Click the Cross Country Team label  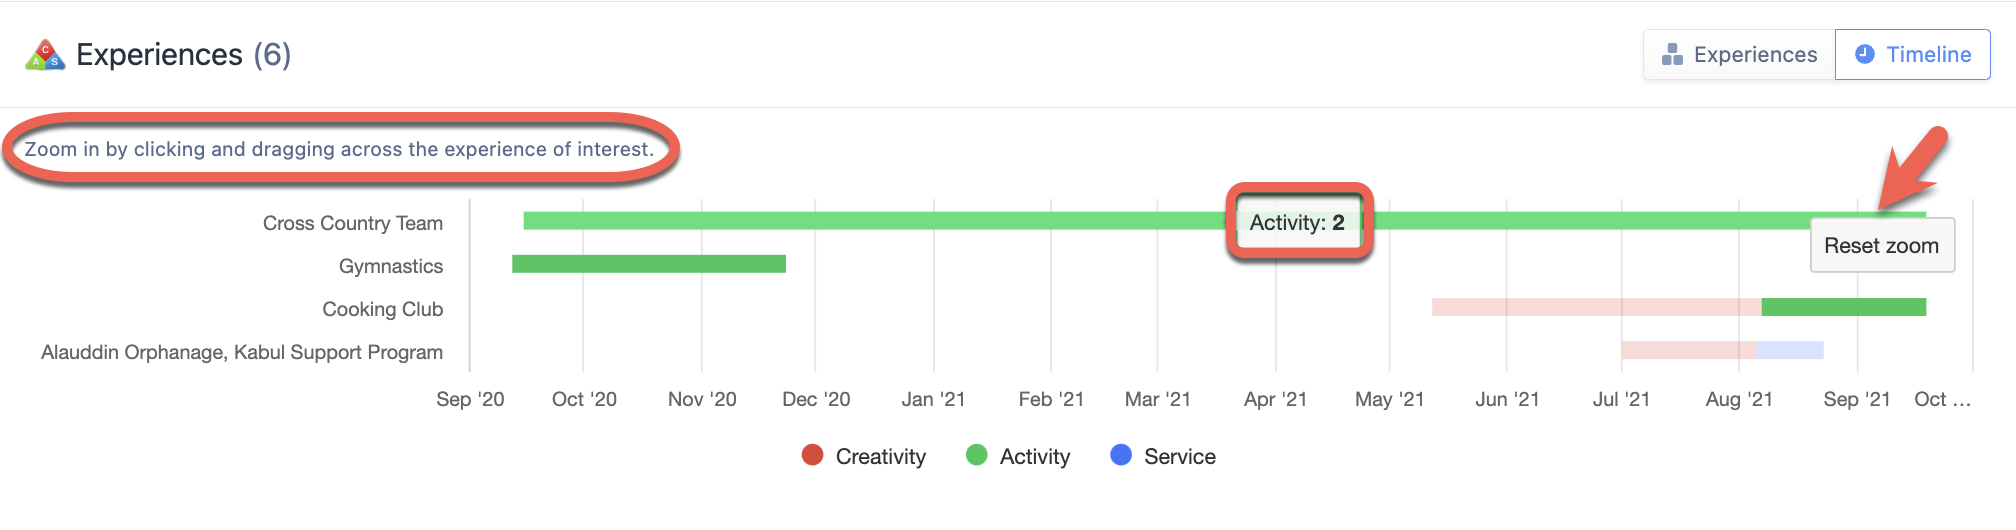pos(353,223)
